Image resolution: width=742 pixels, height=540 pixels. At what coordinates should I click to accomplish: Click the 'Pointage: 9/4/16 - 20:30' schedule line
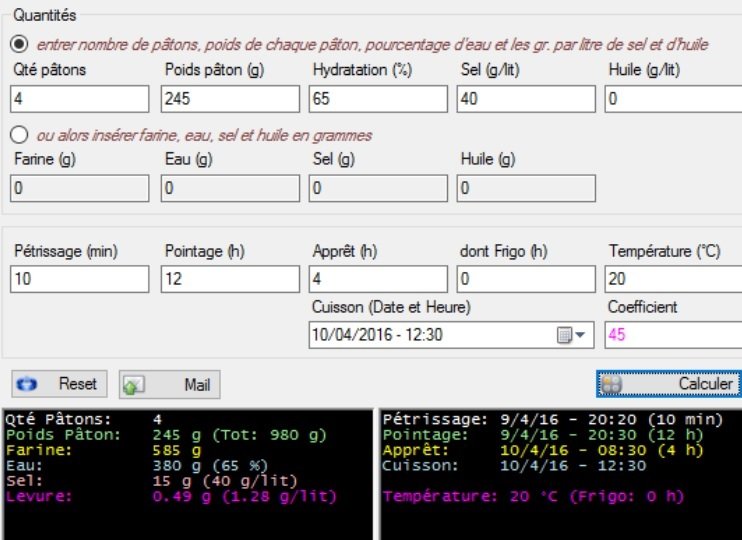[543, 435]
